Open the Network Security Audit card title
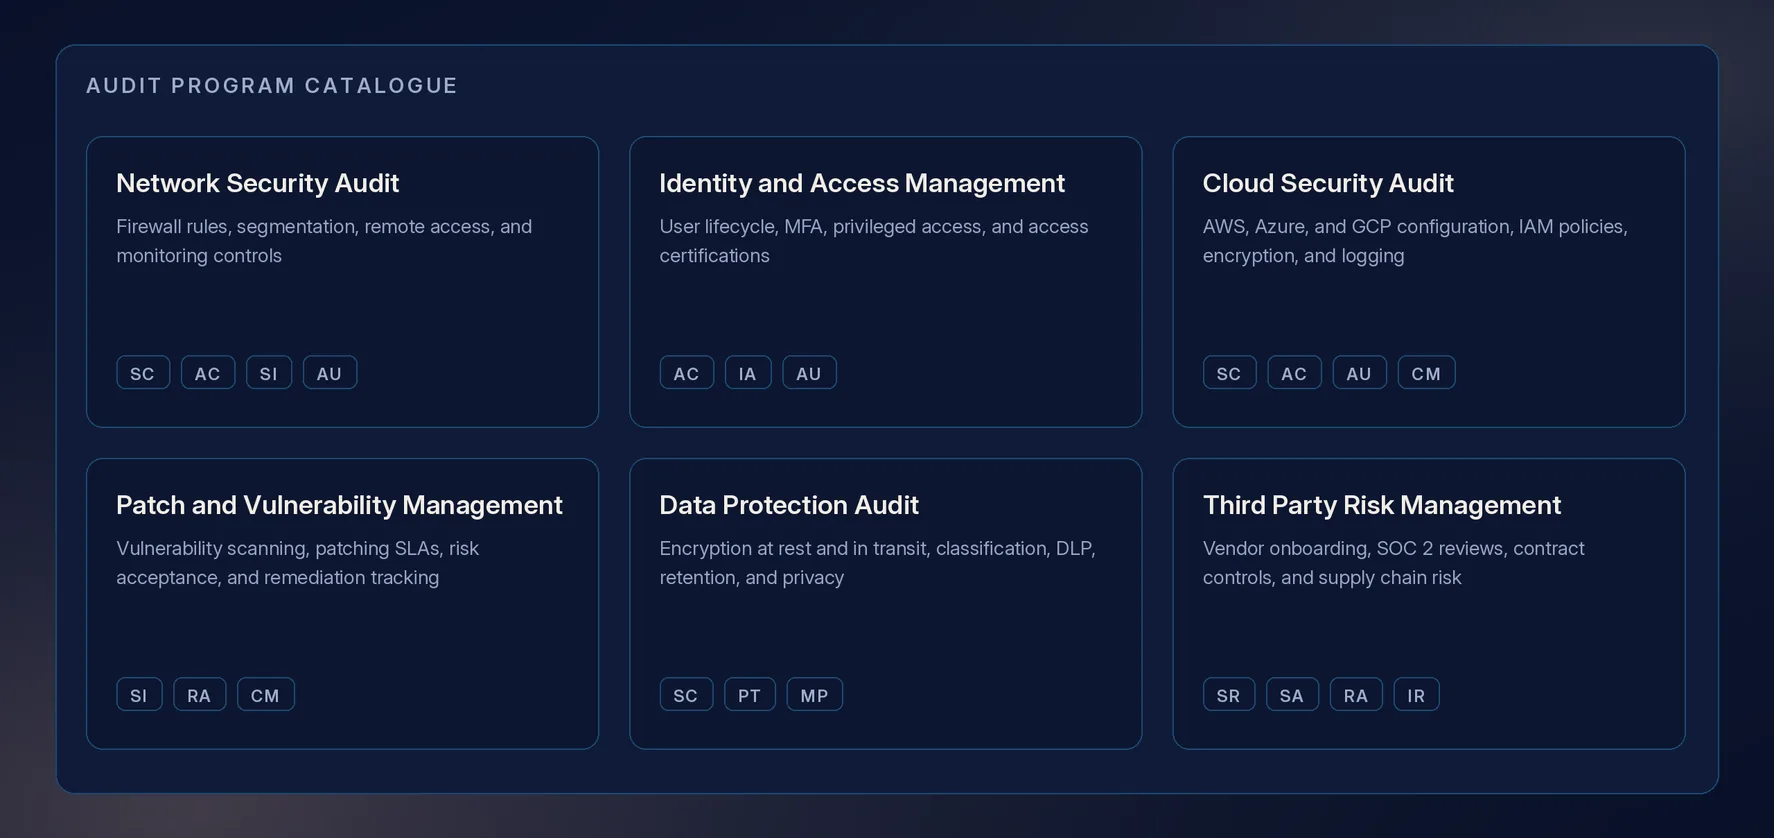 tap(257, 183)
